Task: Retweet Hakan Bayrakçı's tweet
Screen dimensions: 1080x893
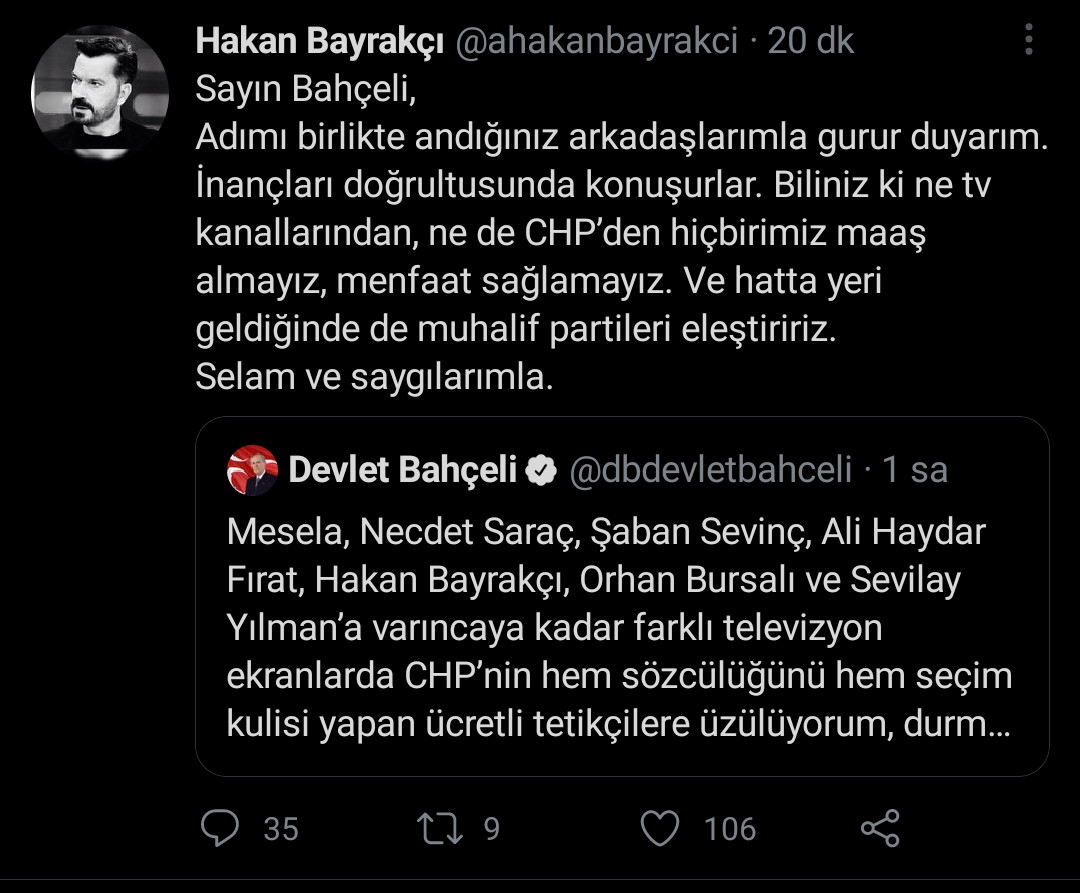Action: click(x=438, y=829)
